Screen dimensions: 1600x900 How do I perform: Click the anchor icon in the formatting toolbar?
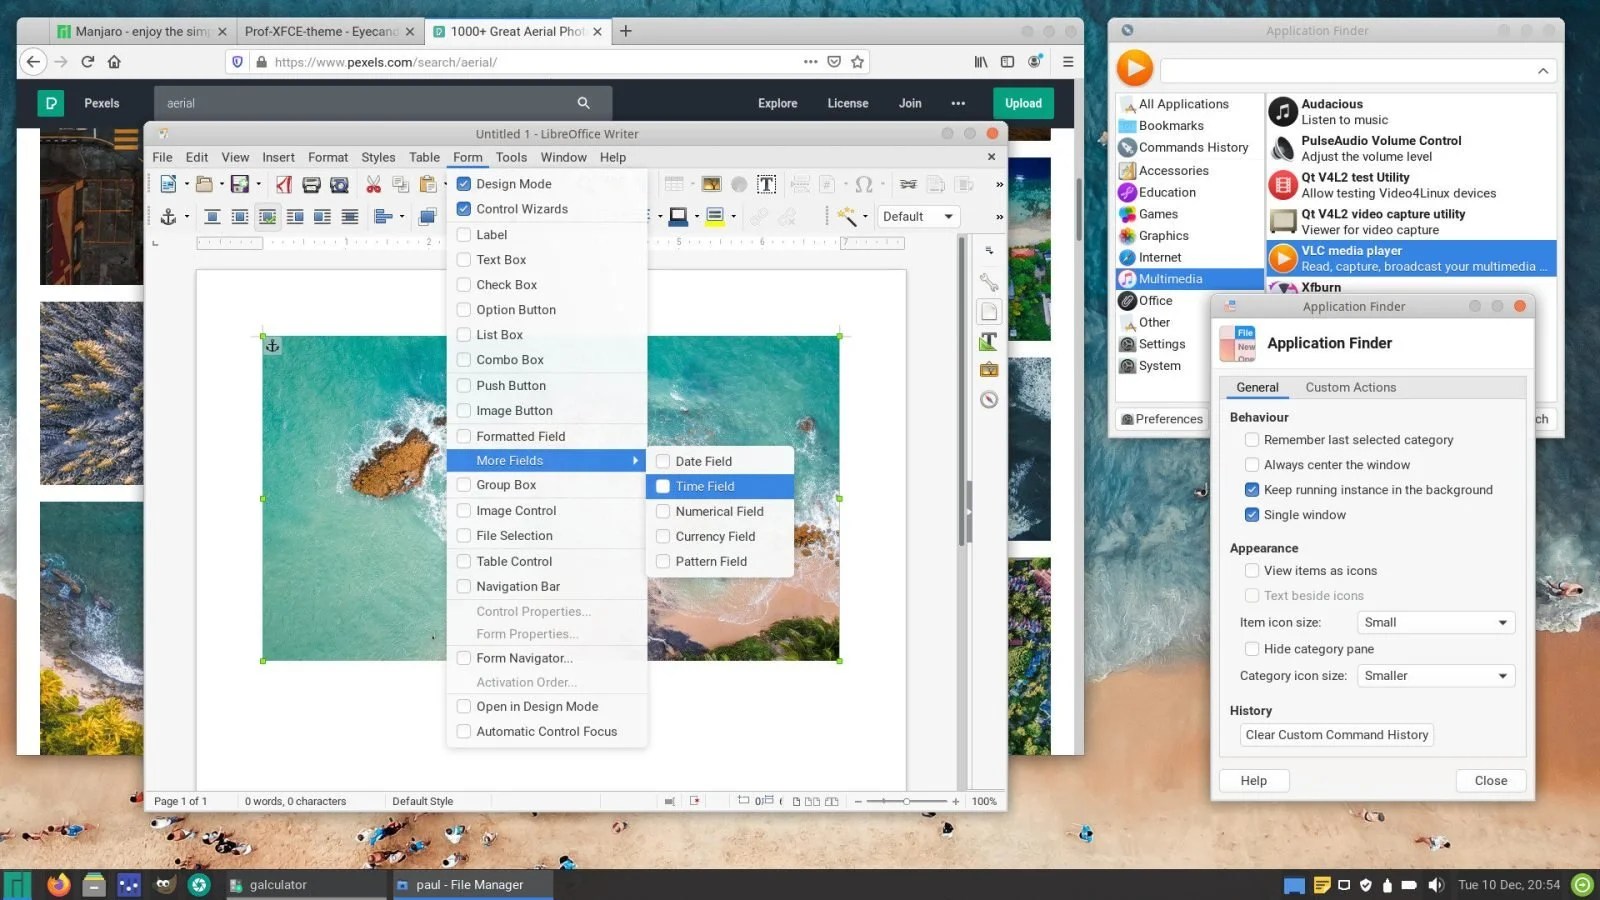pos(169,216)
